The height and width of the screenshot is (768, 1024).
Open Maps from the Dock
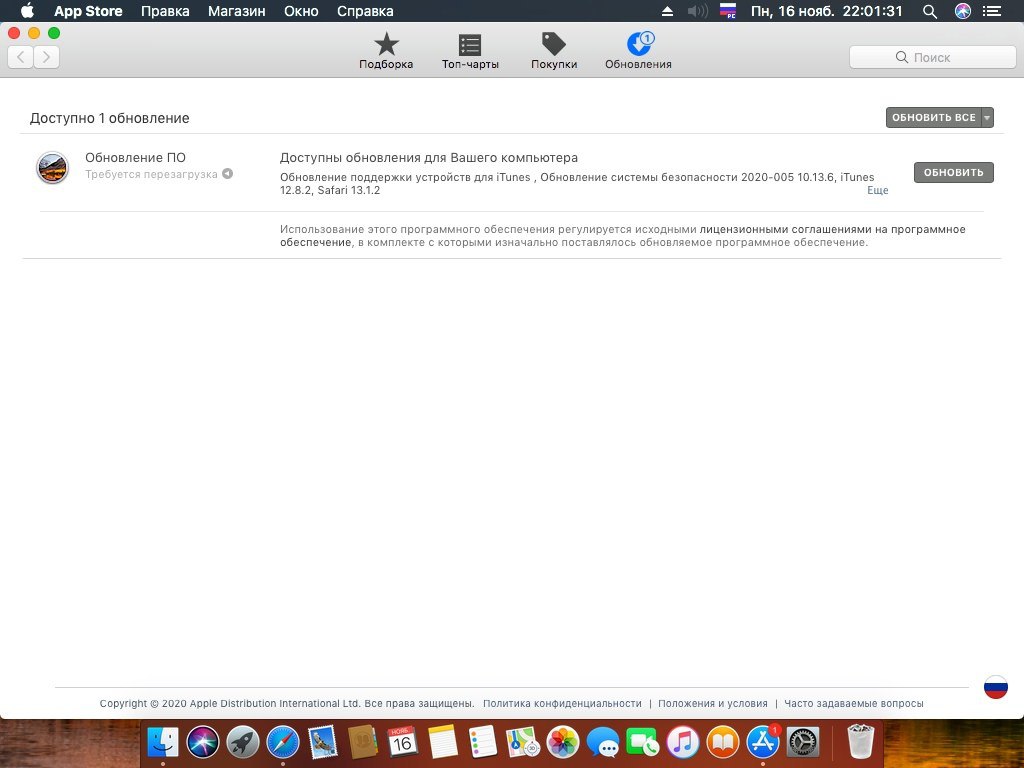[522, 742]
